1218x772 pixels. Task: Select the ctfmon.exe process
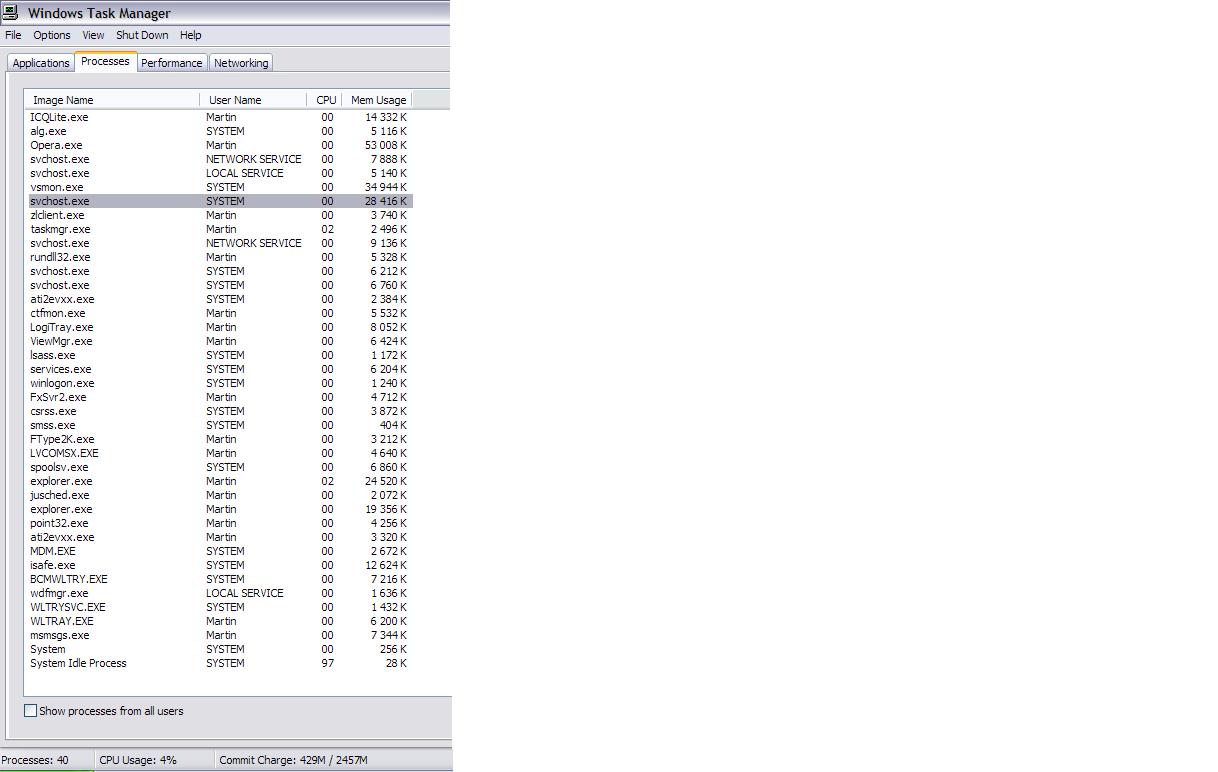point(219,313)
